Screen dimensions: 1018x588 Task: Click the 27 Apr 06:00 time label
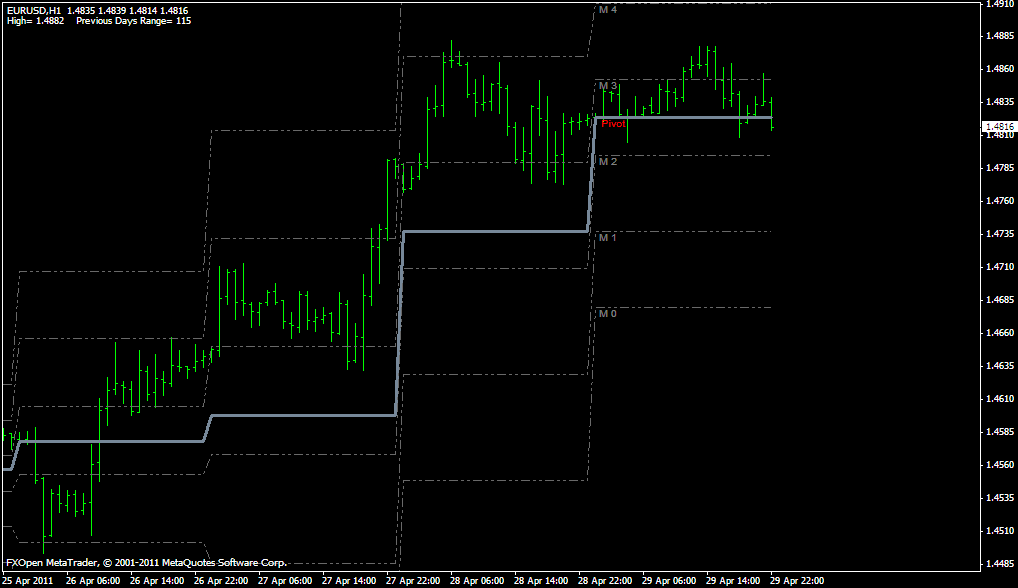click(285, 581)
